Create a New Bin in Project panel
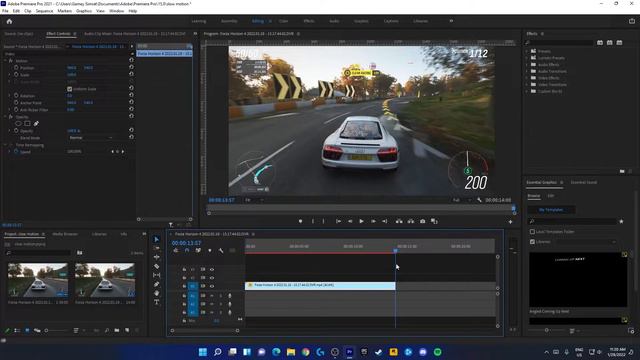The image size is (640, 360). coord(117,330)
